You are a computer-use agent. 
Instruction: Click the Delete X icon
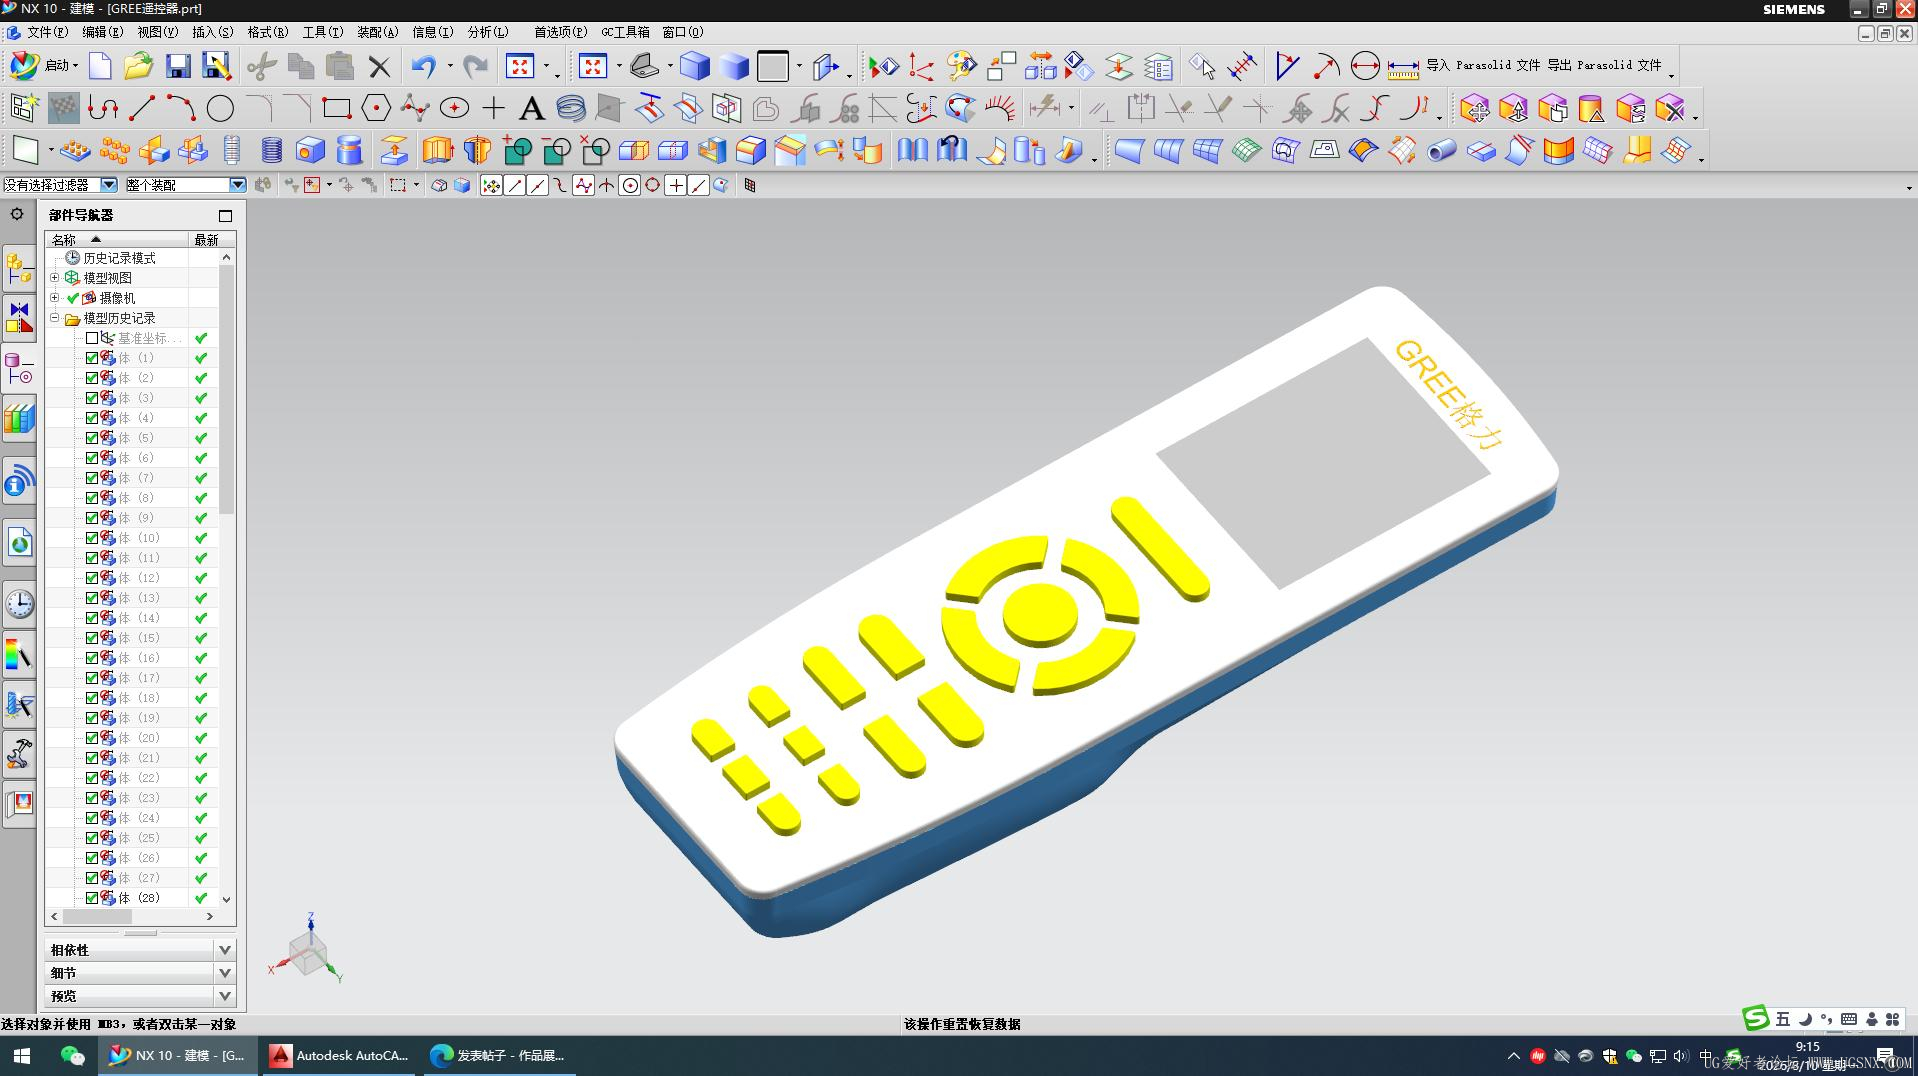point(379,67)
